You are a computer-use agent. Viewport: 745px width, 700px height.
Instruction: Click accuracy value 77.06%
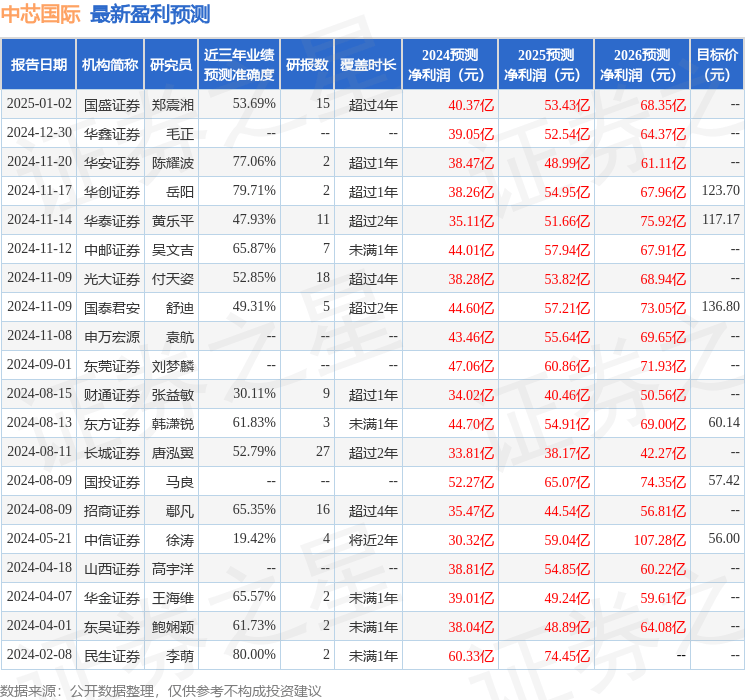click(x=254, y=161)
